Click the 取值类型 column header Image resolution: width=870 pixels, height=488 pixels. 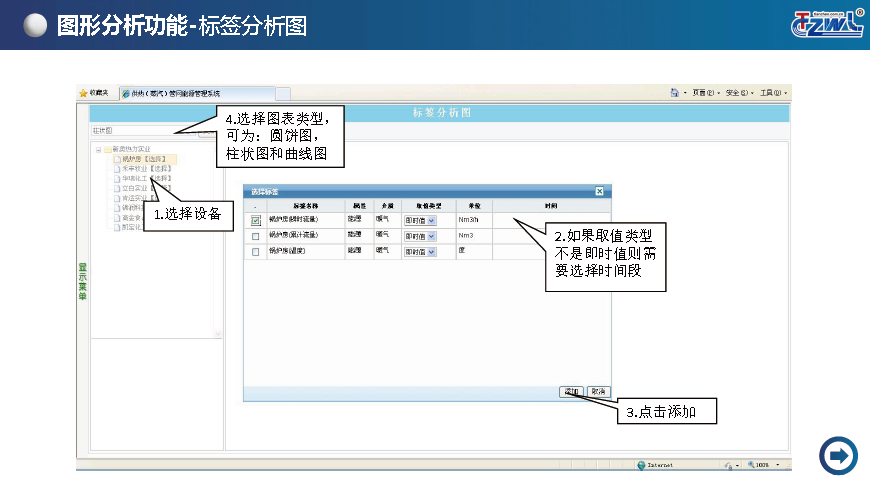click(x=428, y=206)
